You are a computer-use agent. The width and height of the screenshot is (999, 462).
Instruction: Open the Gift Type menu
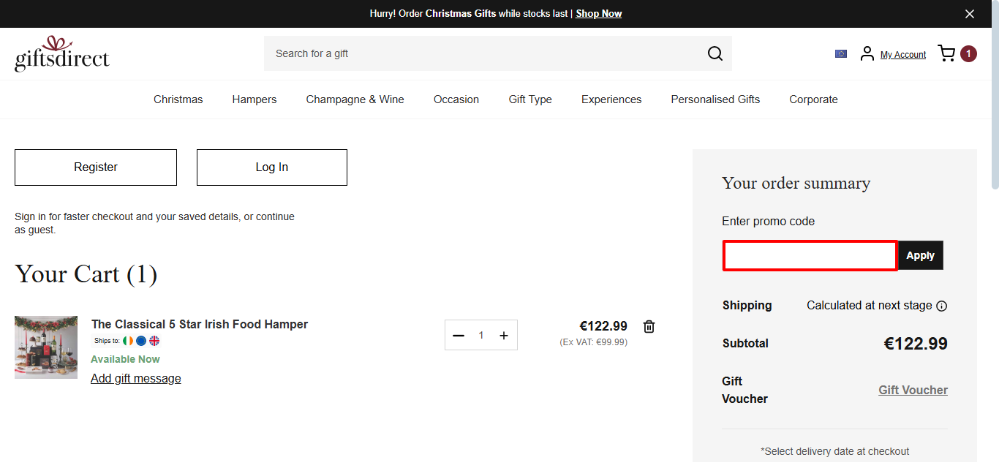(530, 99)
